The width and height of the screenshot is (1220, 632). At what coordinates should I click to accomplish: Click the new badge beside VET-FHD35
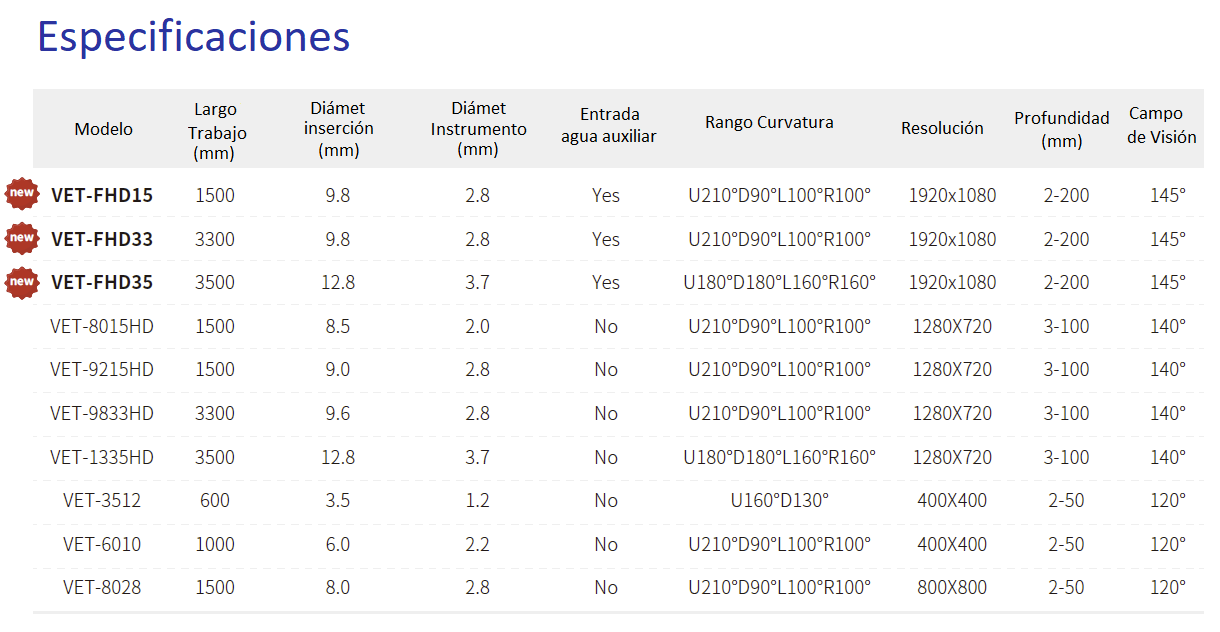[x=21, y=282]
